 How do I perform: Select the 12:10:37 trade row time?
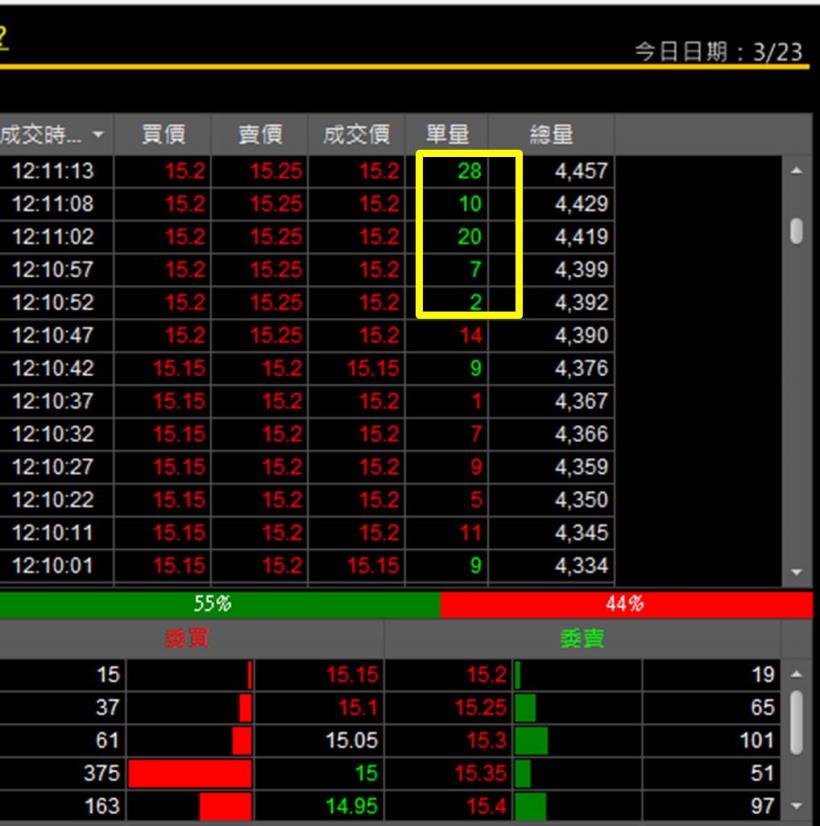tap(53, 401)
